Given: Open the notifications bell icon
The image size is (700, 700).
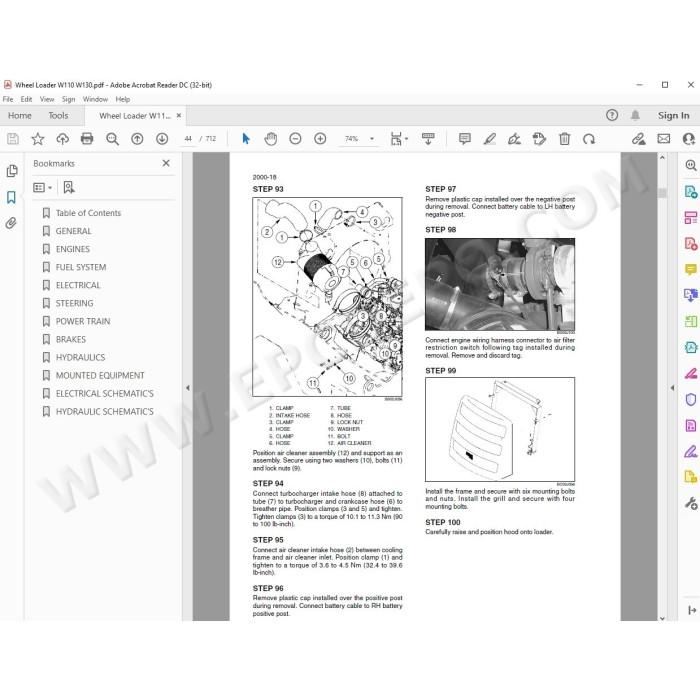Looking at the screenshot, I should tap(635, 116).
